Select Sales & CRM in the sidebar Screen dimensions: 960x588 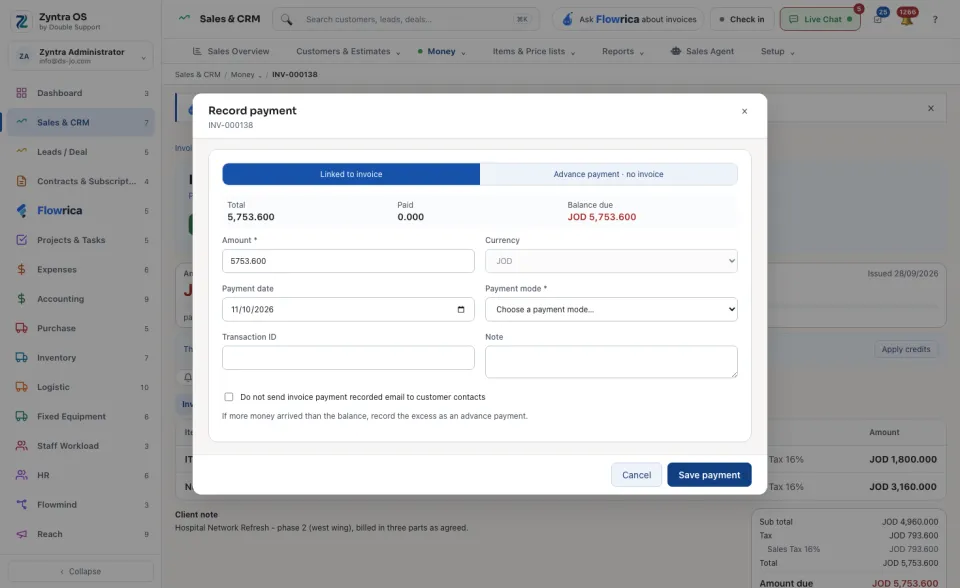click(81, 122)
